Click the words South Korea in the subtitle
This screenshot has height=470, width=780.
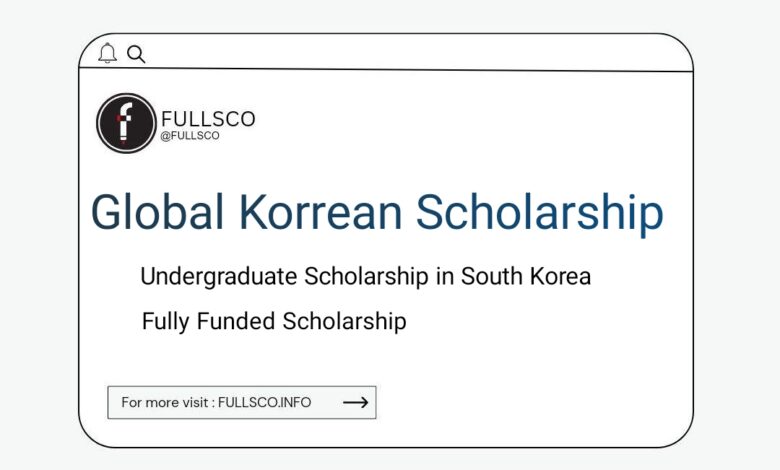point(526,276)
